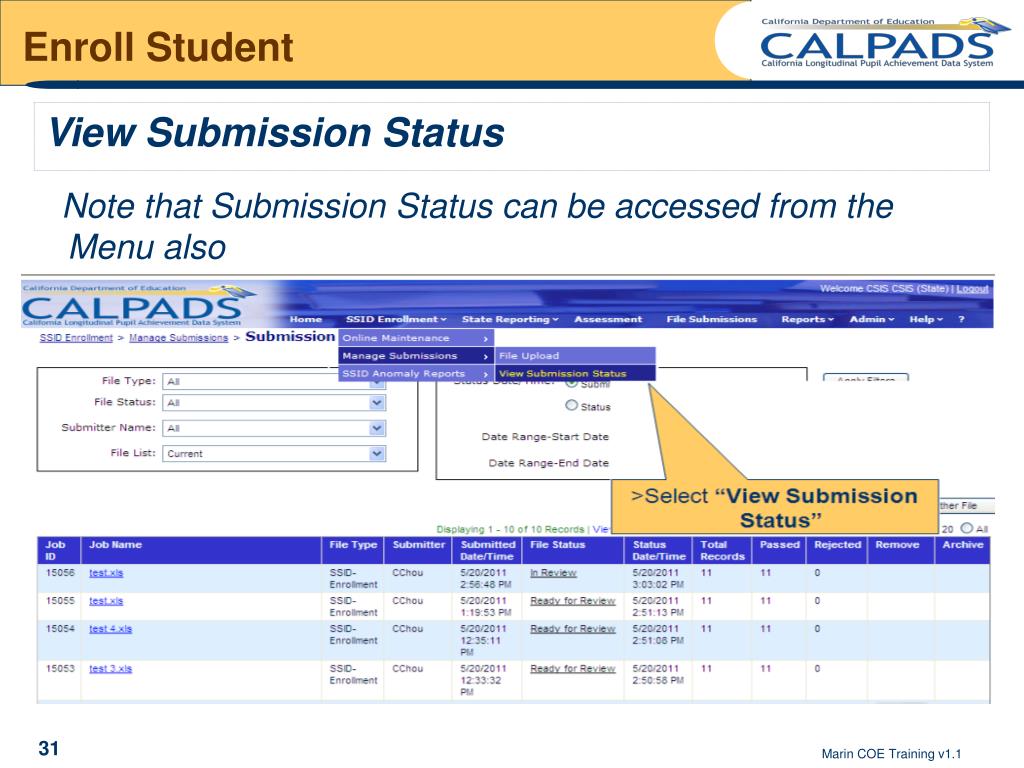Open the File Status dropdown

point(274,403)
